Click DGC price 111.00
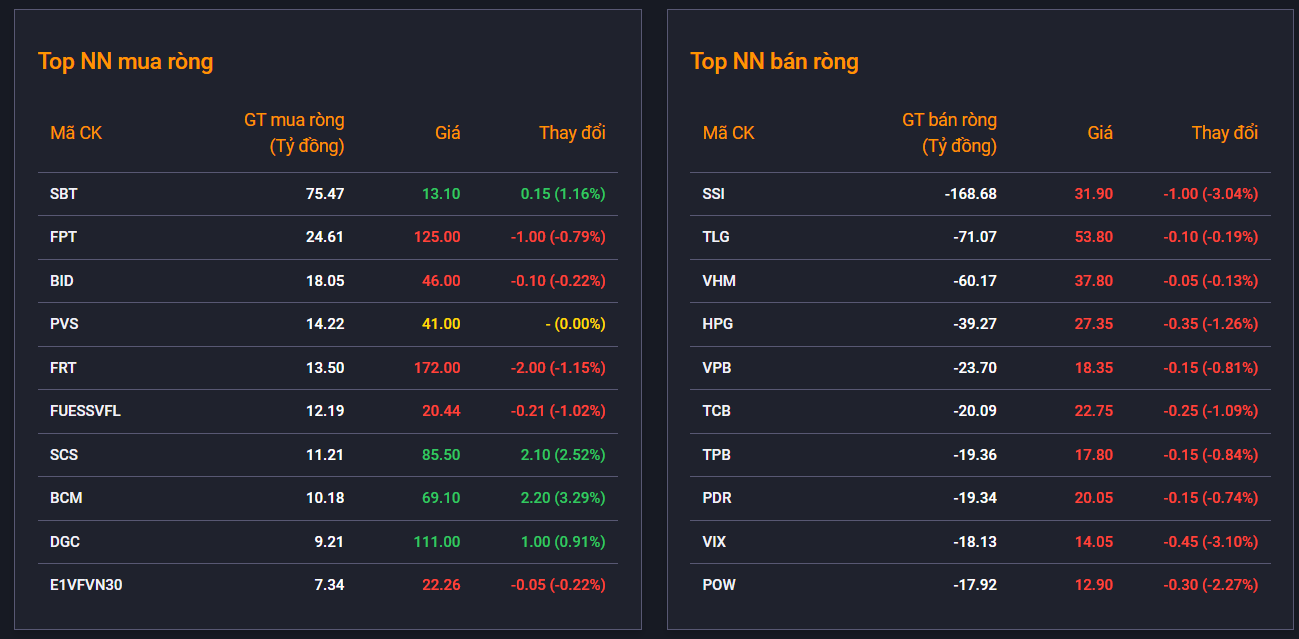 pyautogui.click(x=437, y=542)
